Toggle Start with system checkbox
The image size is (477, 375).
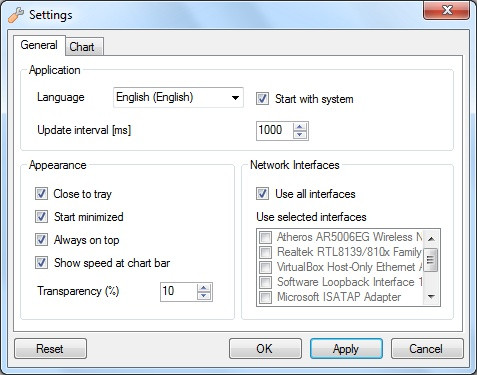[x=263, y=99]
